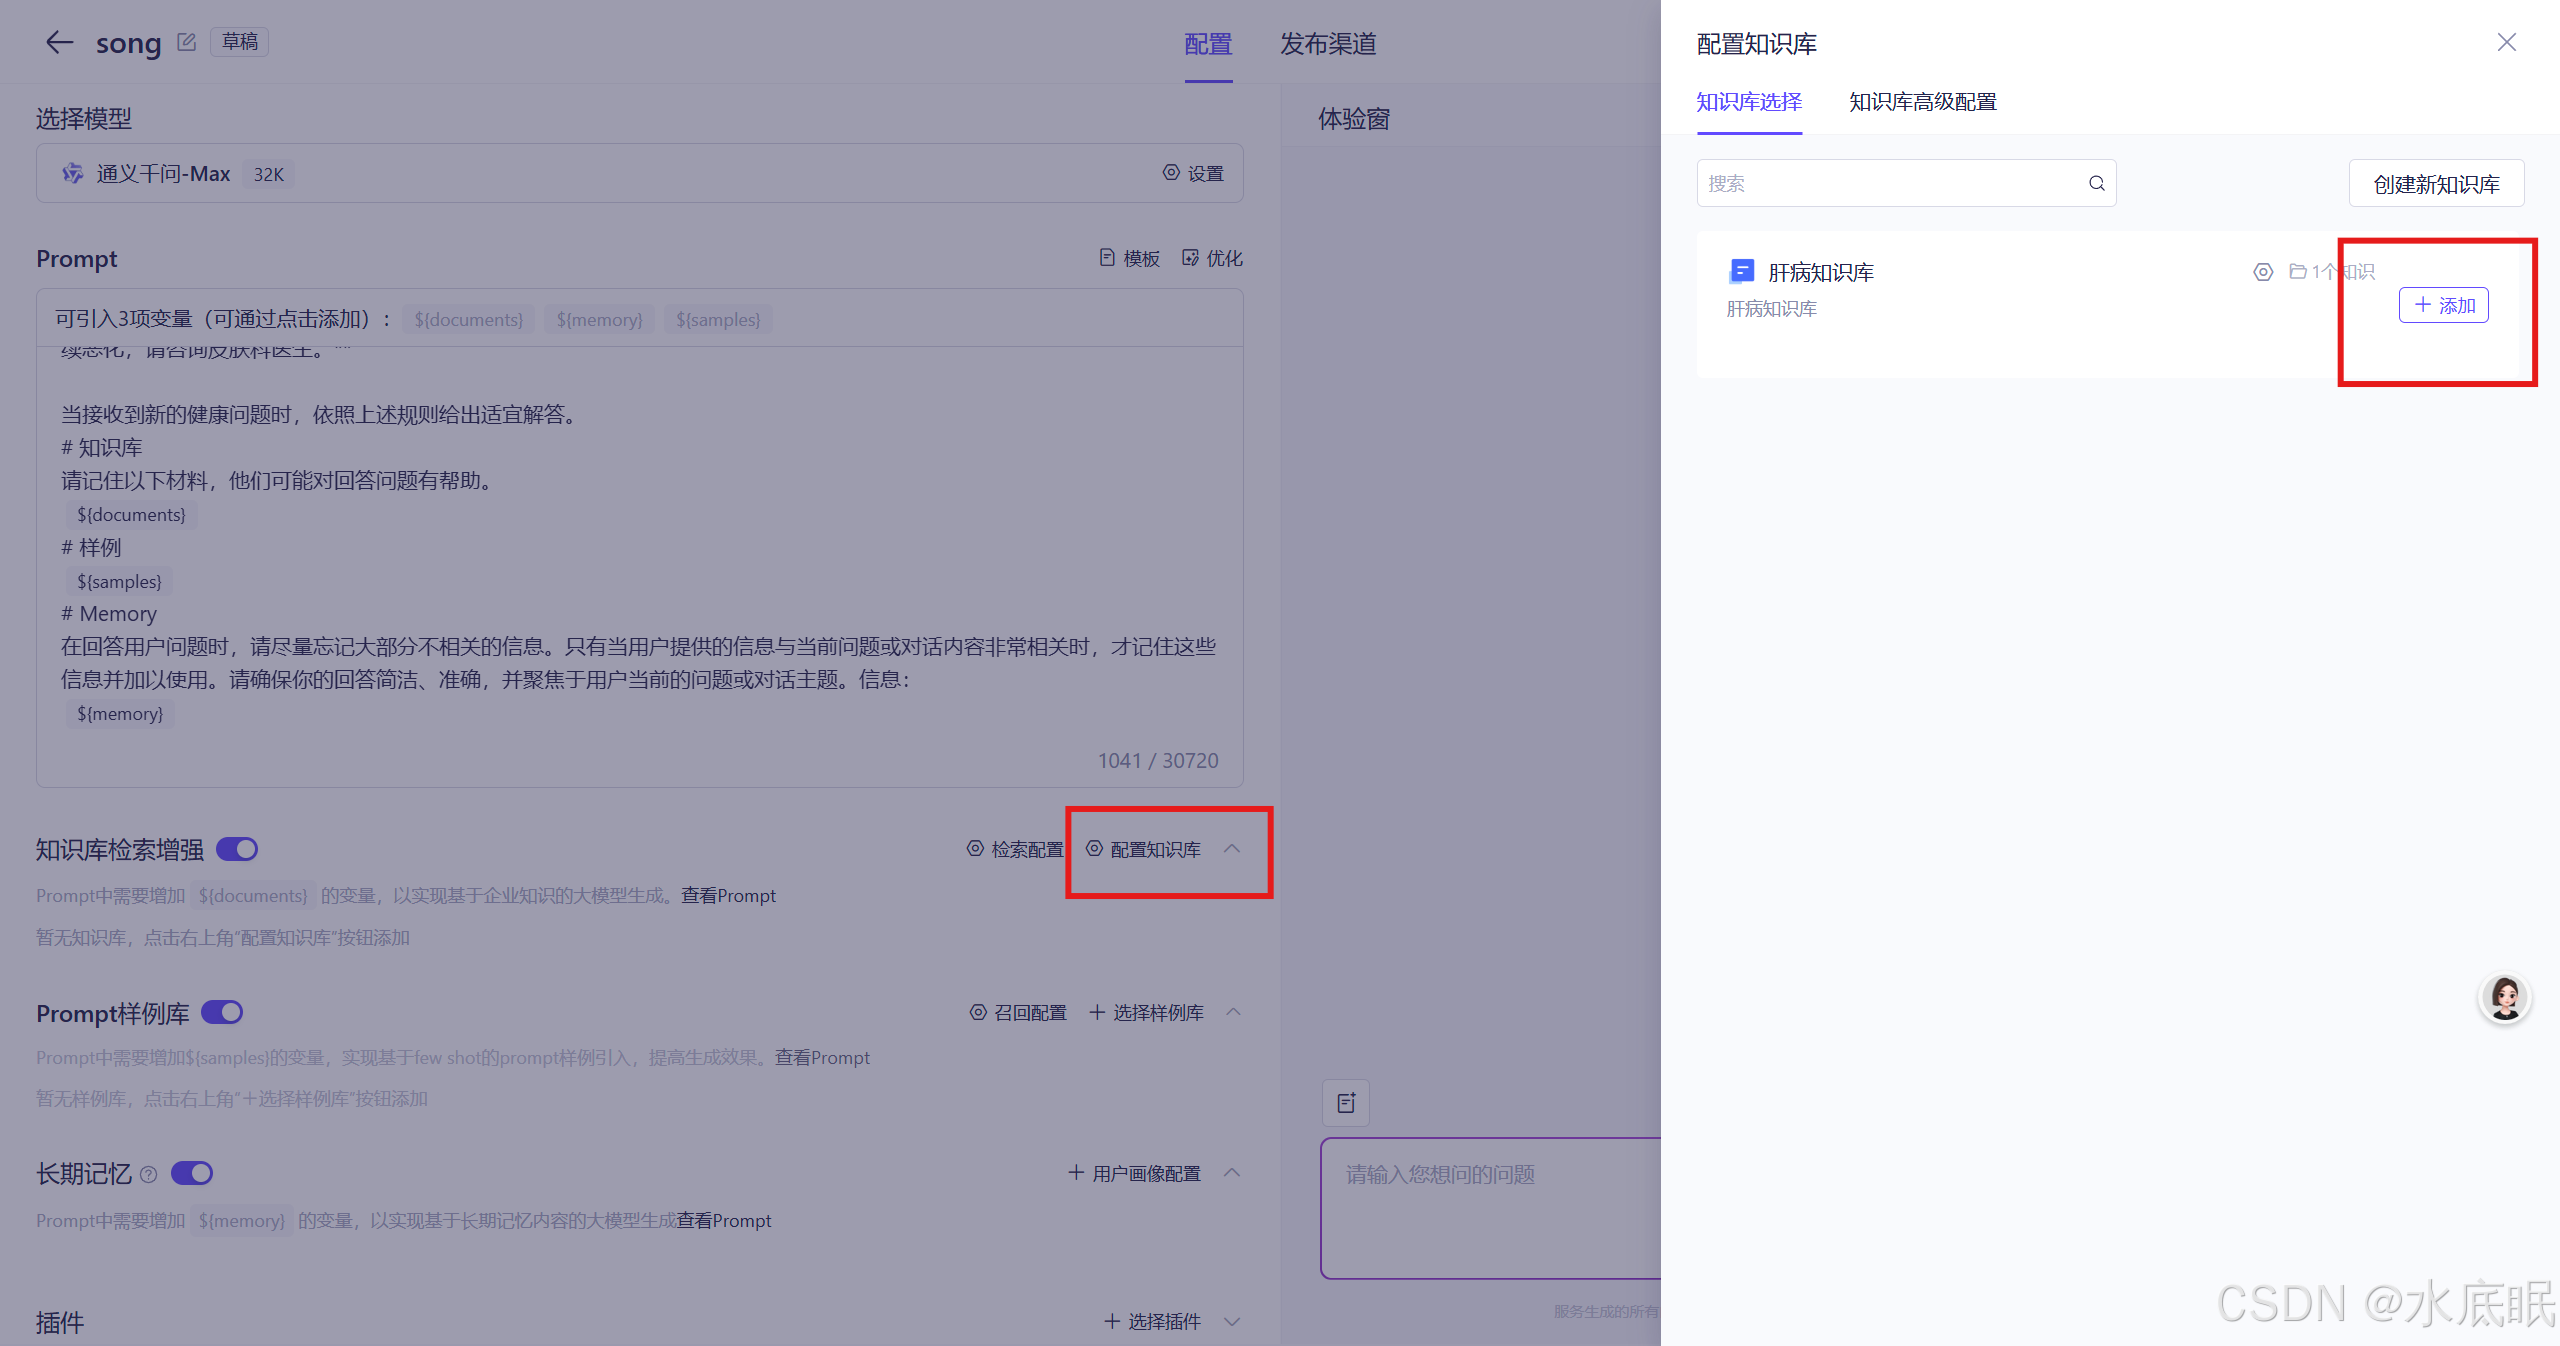Image resolution: width=2560 pixels, height=1346 pixels.
Task: Open settings gear of 肝病知识库 entry
Action: [x=2262, y=272]
